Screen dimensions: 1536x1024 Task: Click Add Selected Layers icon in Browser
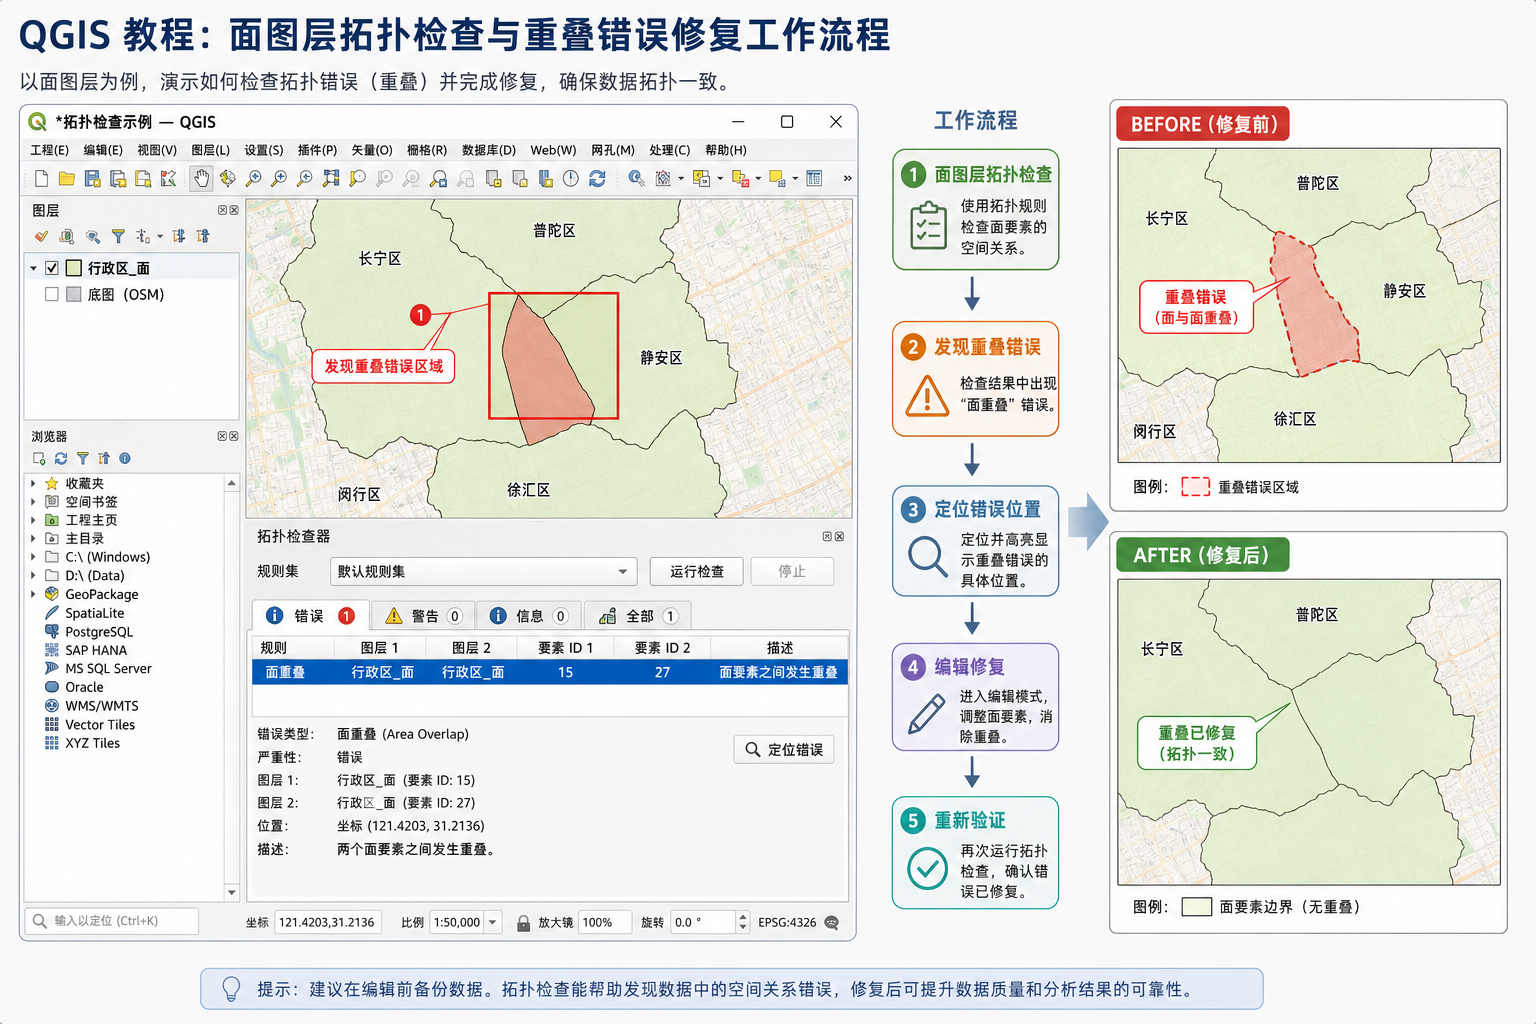39,458
